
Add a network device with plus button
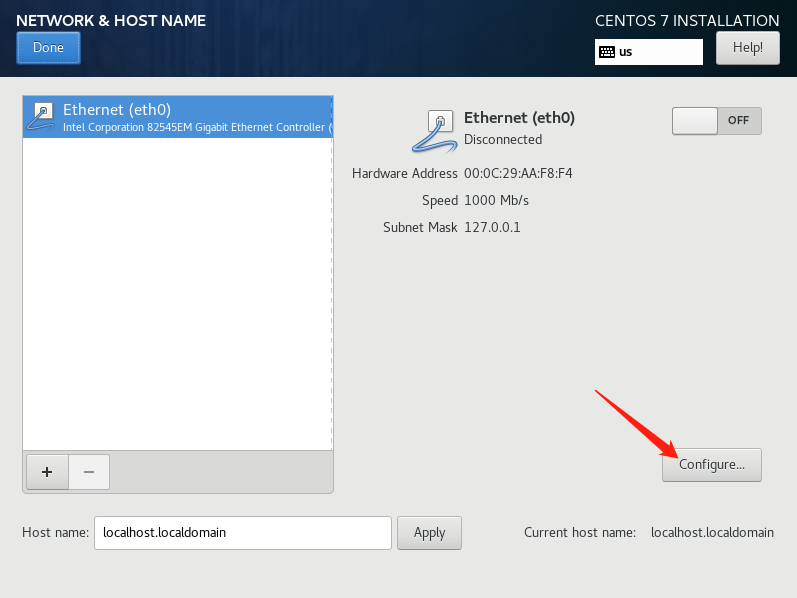coord(47,472)
